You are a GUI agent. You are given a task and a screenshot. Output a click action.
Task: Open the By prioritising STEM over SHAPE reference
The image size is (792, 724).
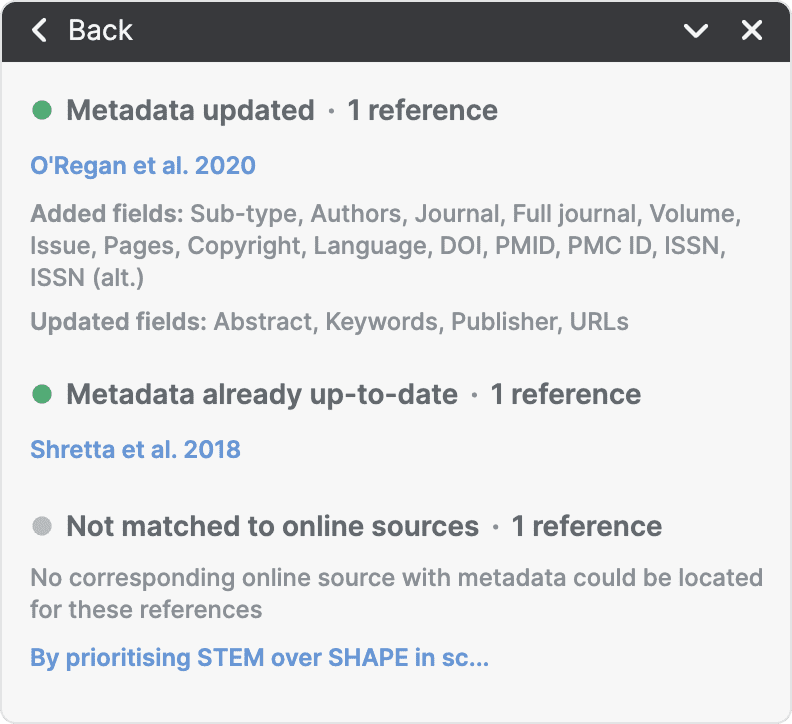coord(259,658)
